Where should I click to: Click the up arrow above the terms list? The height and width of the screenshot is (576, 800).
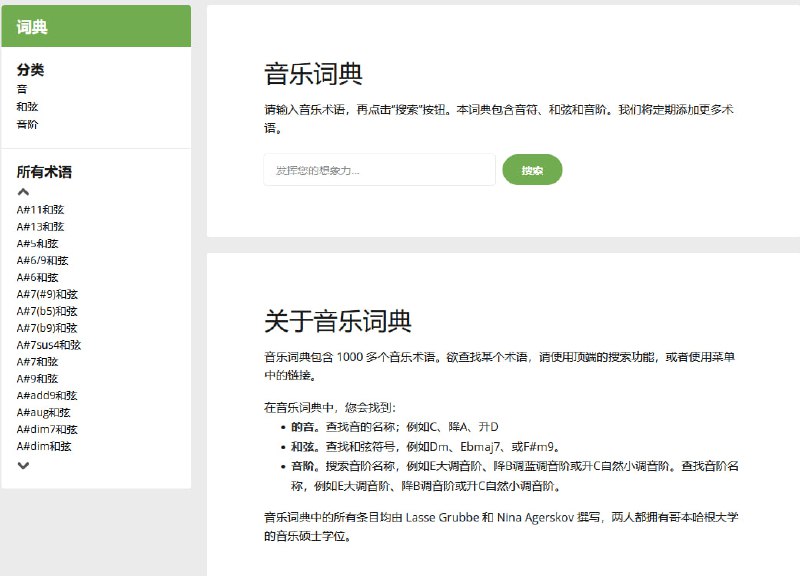point(22,190)
